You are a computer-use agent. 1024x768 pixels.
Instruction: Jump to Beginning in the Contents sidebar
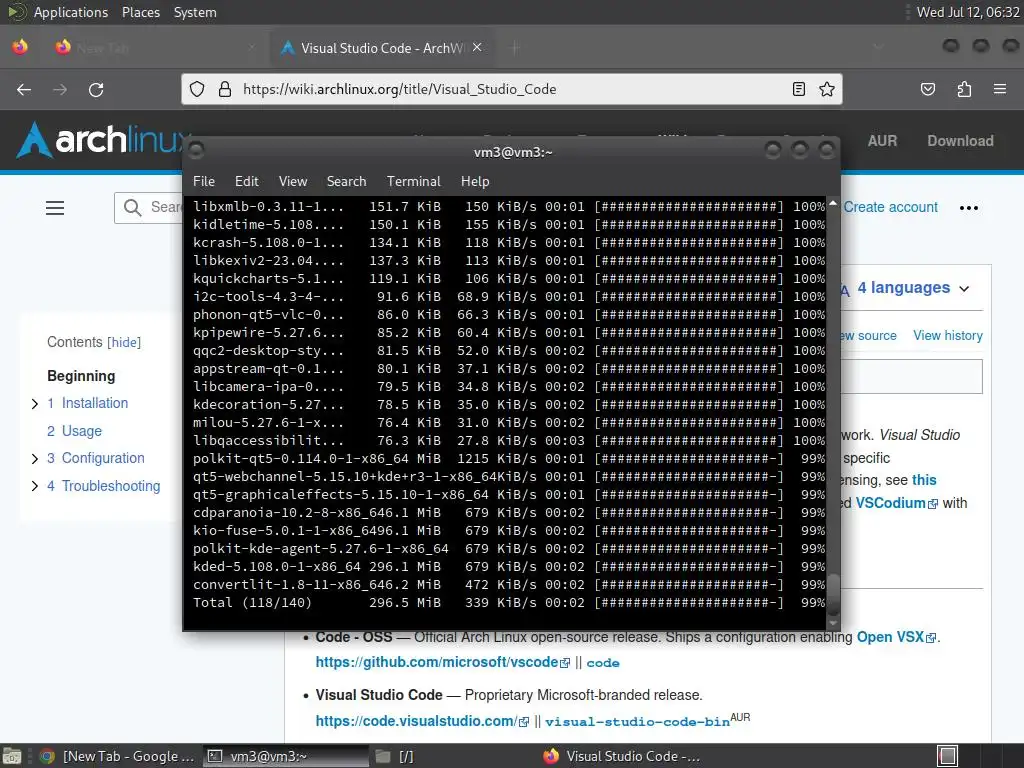(81, 376)
